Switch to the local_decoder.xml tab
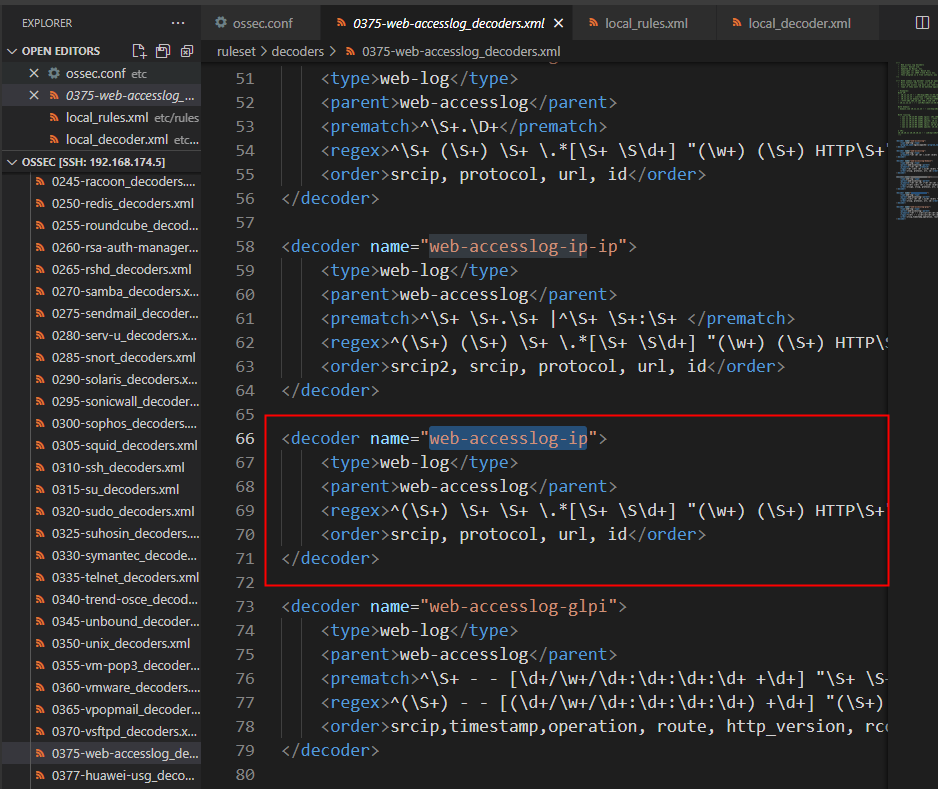938x789 pixels. (799, 23)
